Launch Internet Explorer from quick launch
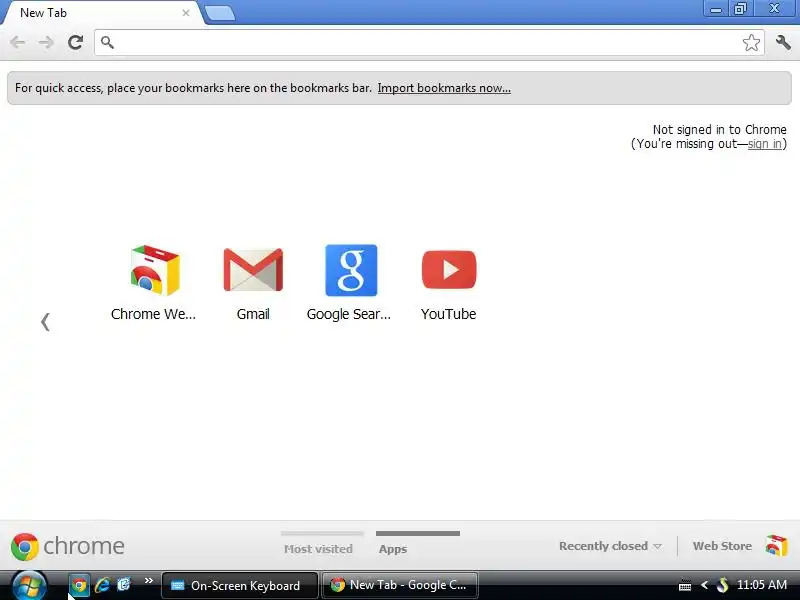 pos(102,585)
